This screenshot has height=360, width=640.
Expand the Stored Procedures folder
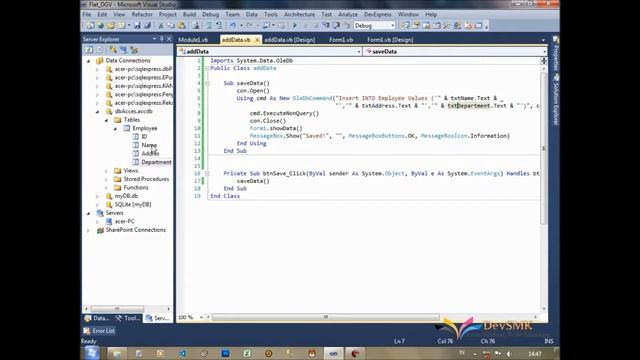click(x=107, y=179)
